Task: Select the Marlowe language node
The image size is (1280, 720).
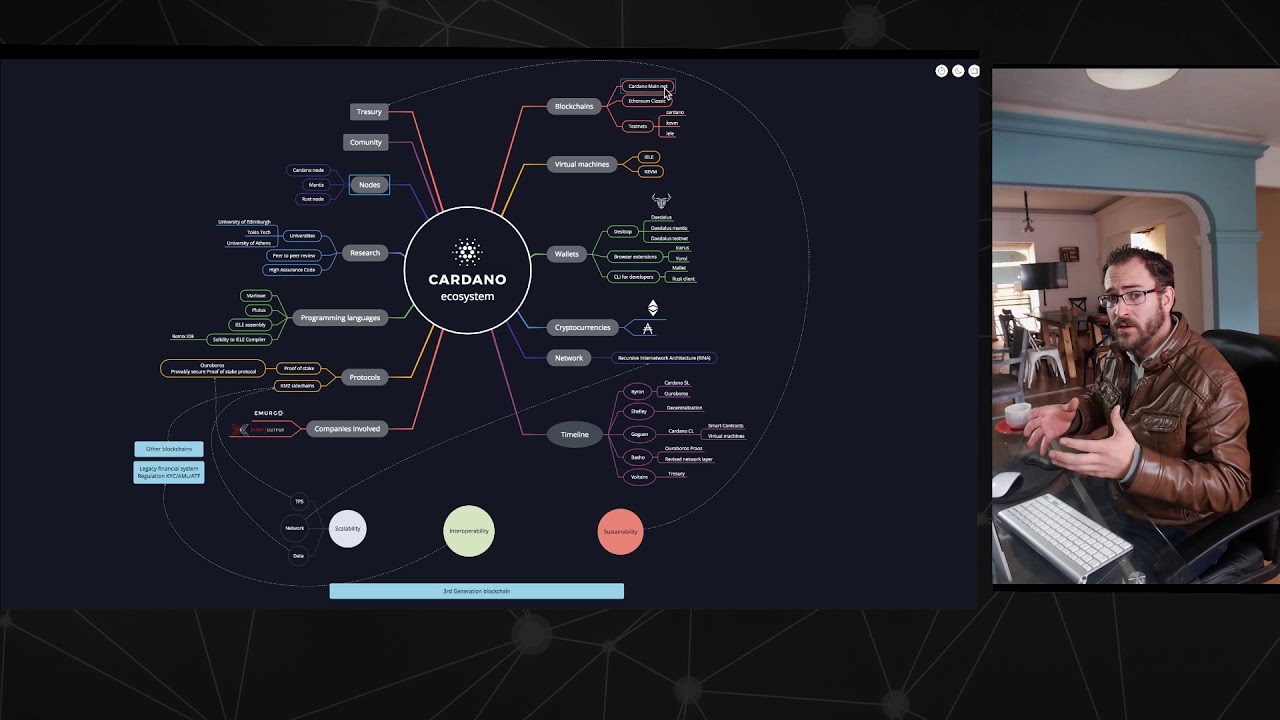Action: (x=257, y=296)
